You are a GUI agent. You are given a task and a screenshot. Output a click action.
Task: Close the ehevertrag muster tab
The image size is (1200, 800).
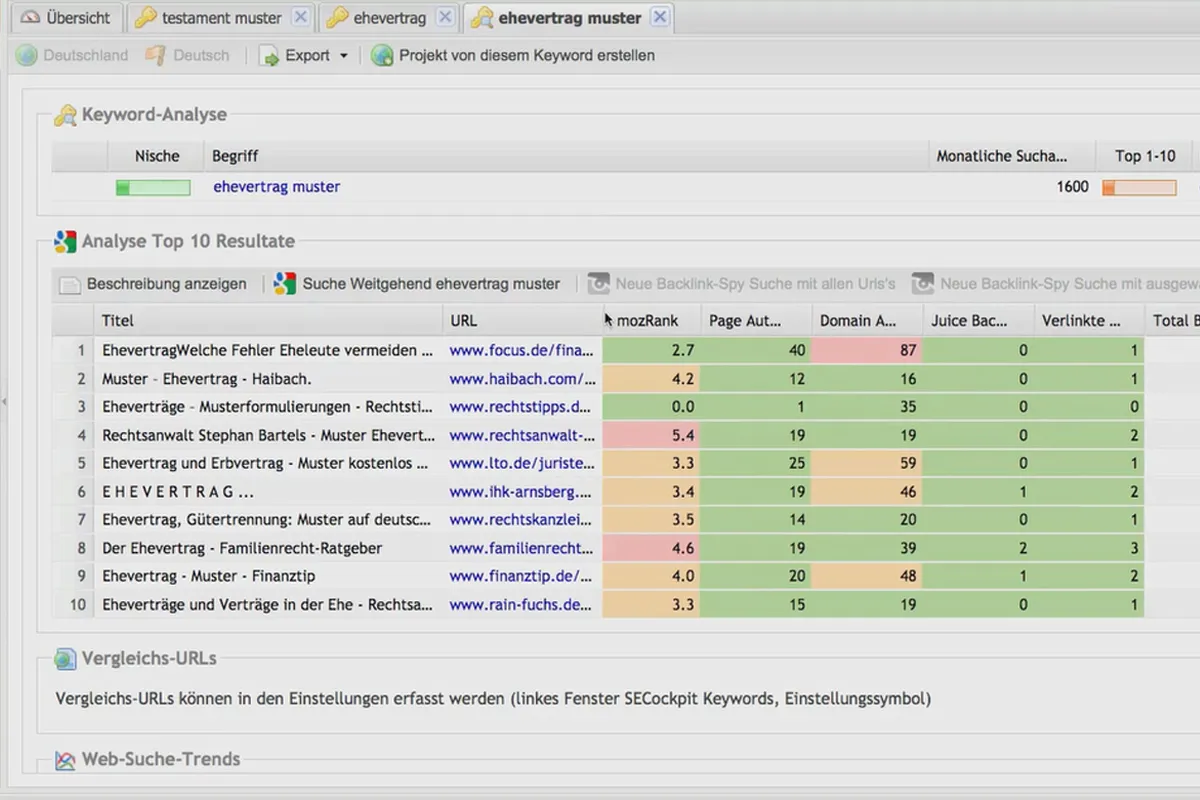659,18
